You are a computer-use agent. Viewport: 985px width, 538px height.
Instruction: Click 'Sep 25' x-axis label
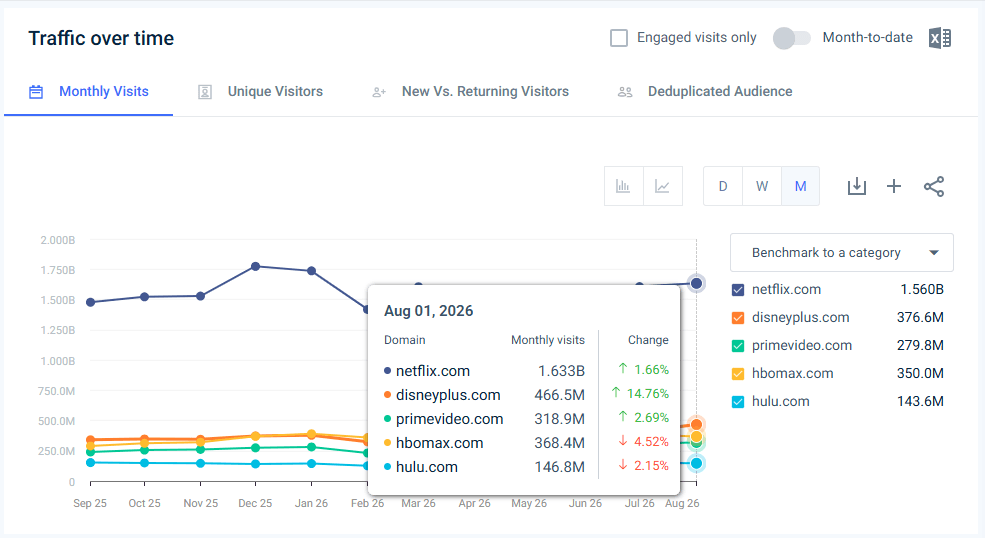coord(90,503)
